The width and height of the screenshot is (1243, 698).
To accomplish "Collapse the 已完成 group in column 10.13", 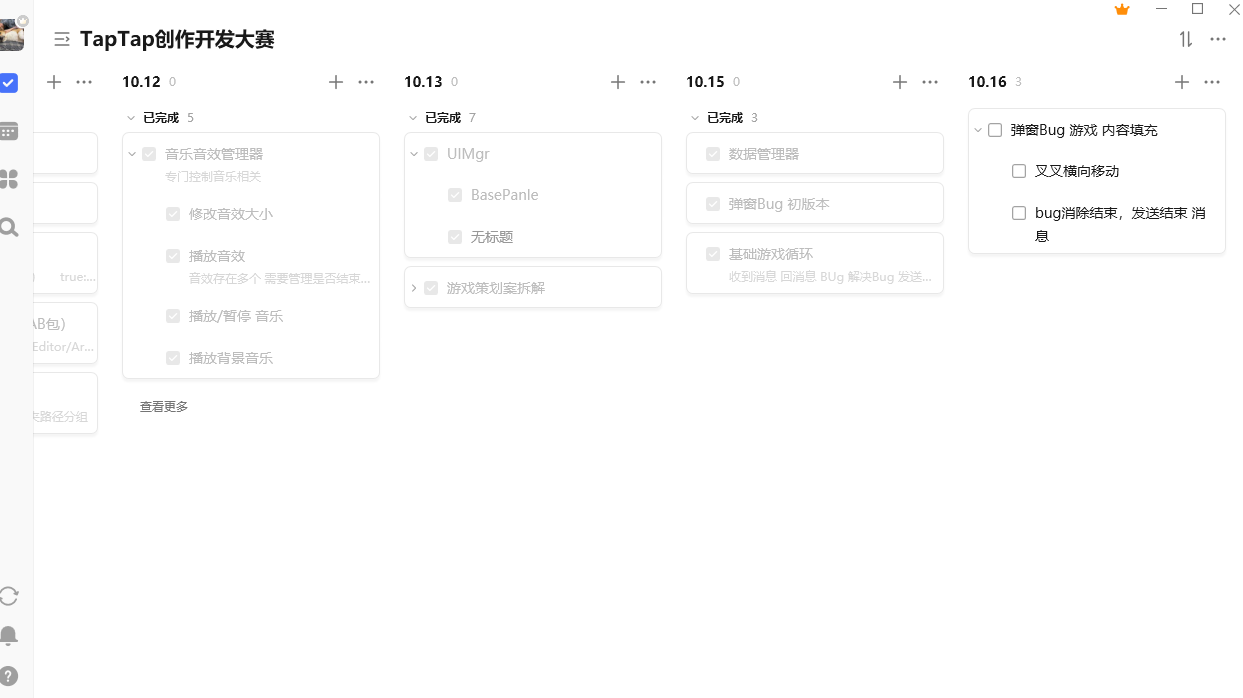I will click(413, 118).
